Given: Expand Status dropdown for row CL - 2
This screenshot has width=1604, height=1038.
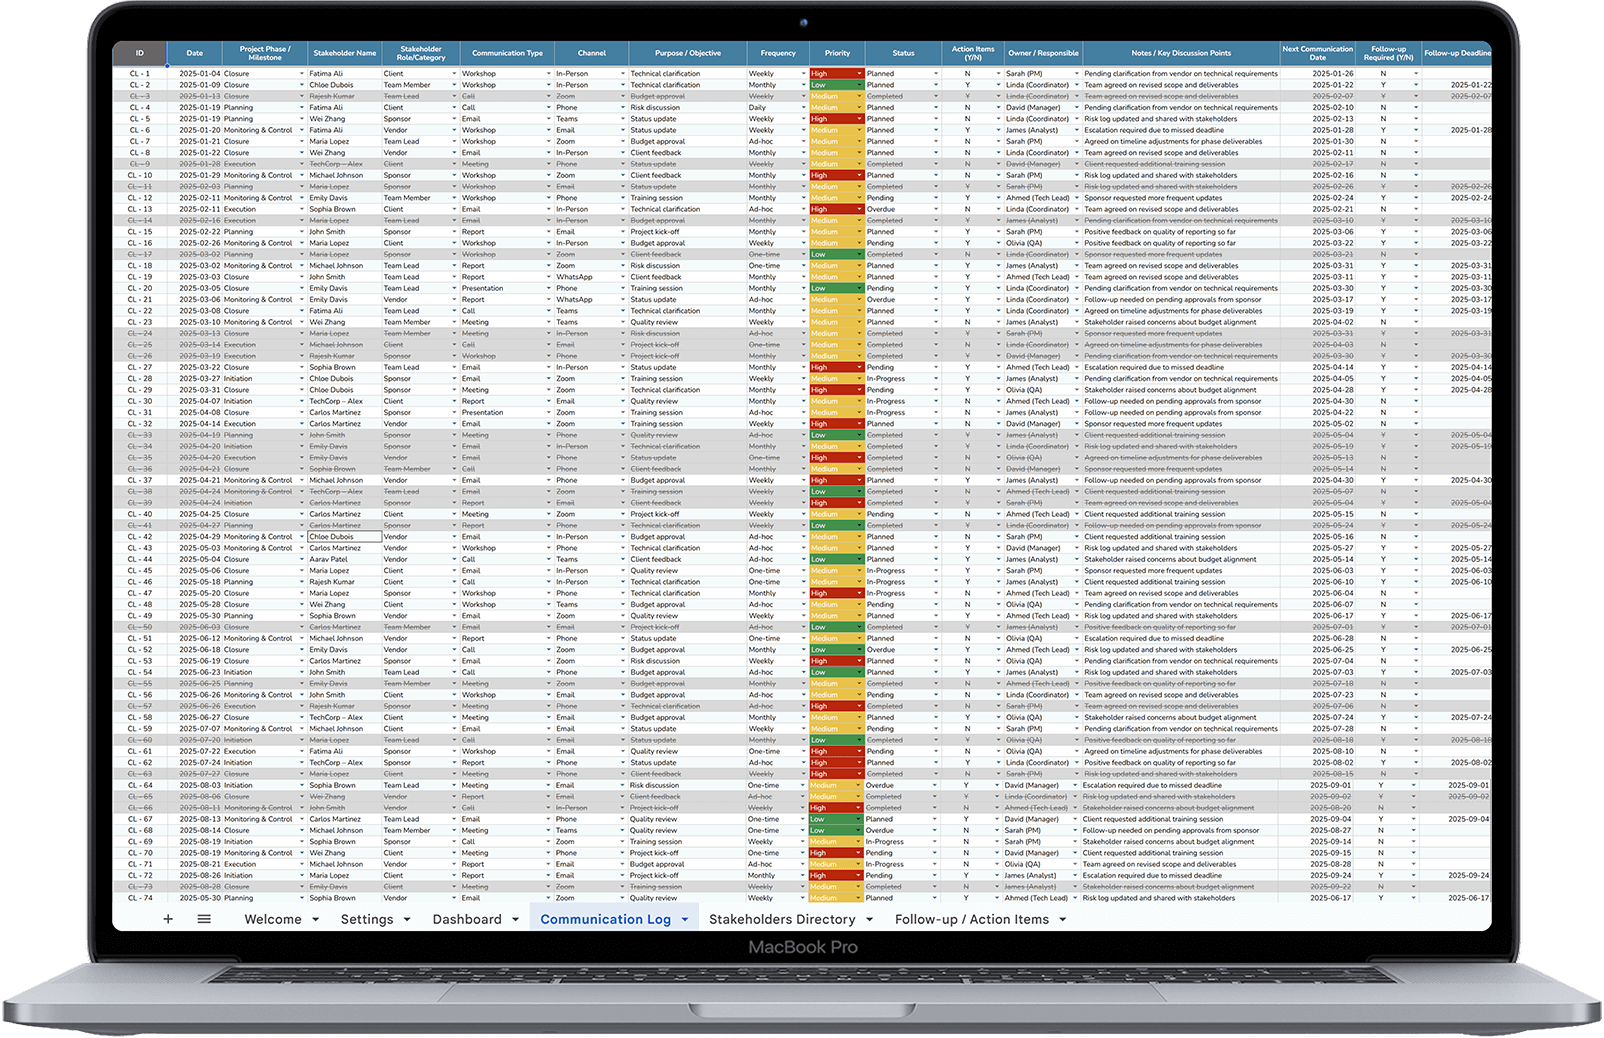Looking at the screenshot, I should [x=936, y=85].
